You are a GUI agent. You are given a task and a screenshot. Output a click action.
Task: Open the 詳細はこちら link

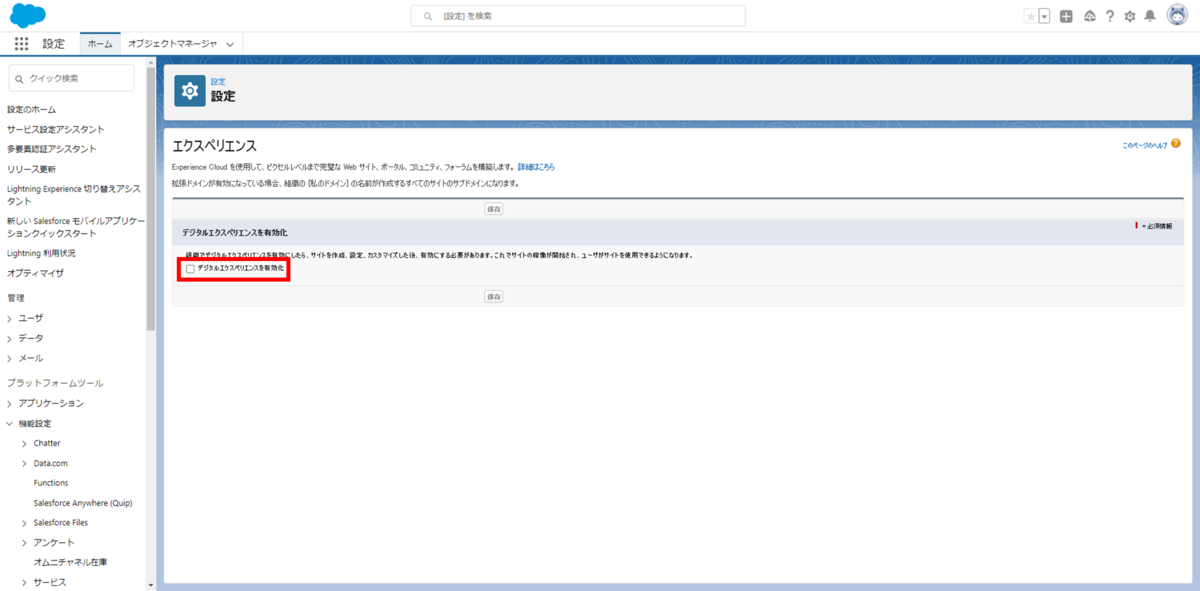(x=536, y=166)
